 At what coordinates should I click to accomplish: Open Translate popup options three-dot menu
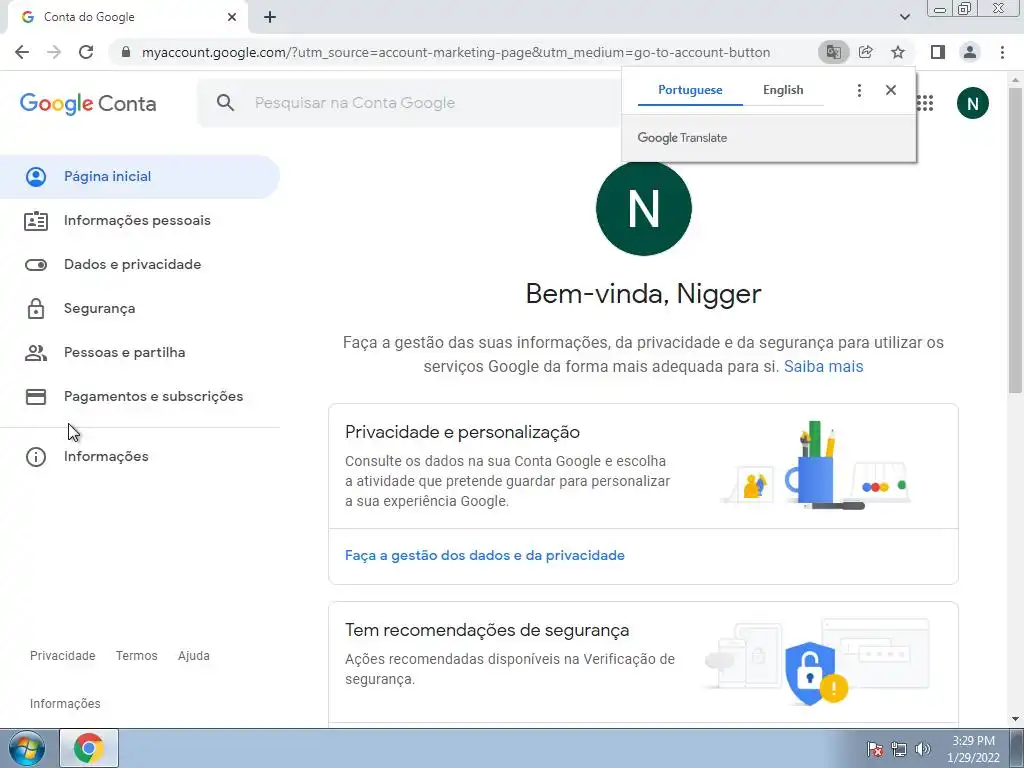coord(859,90)
